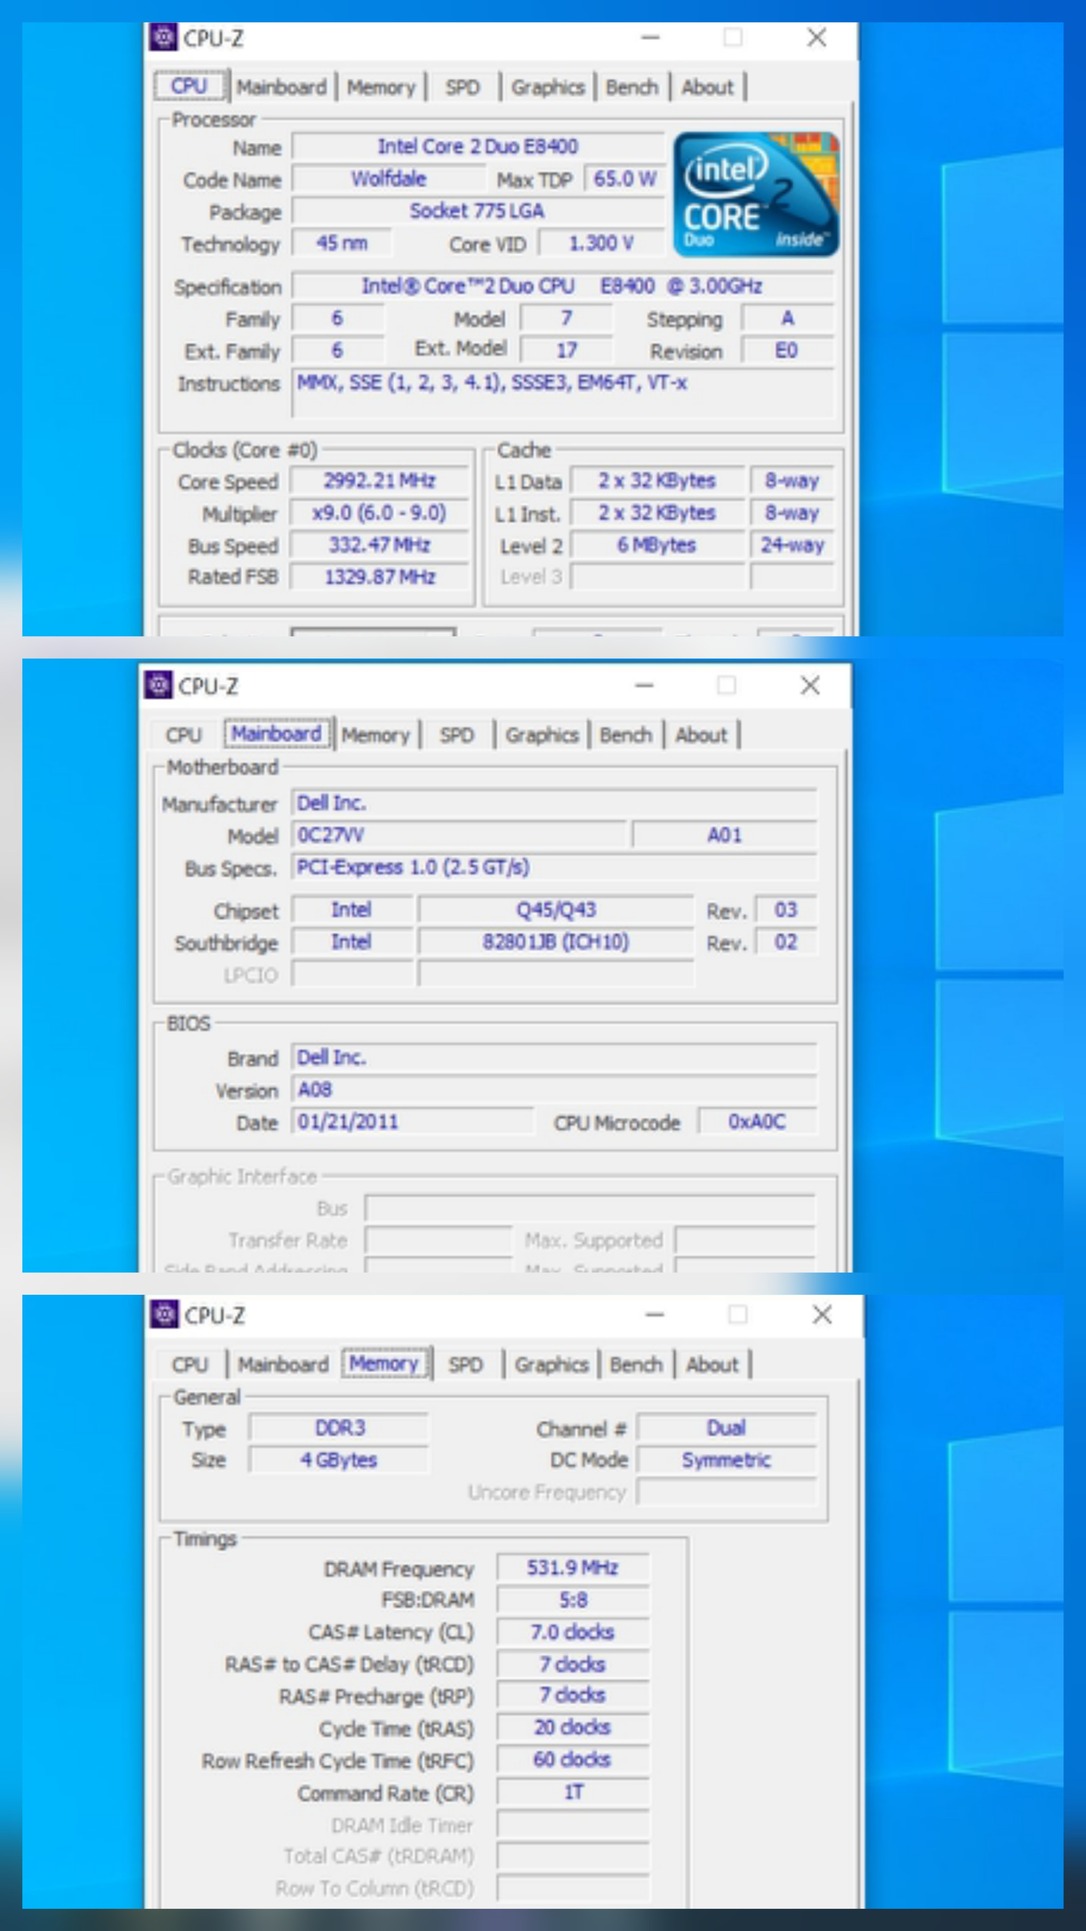The image size is (1086, 1931).
Task: Click DC Mode value Symmetric
Action: 727,1460
